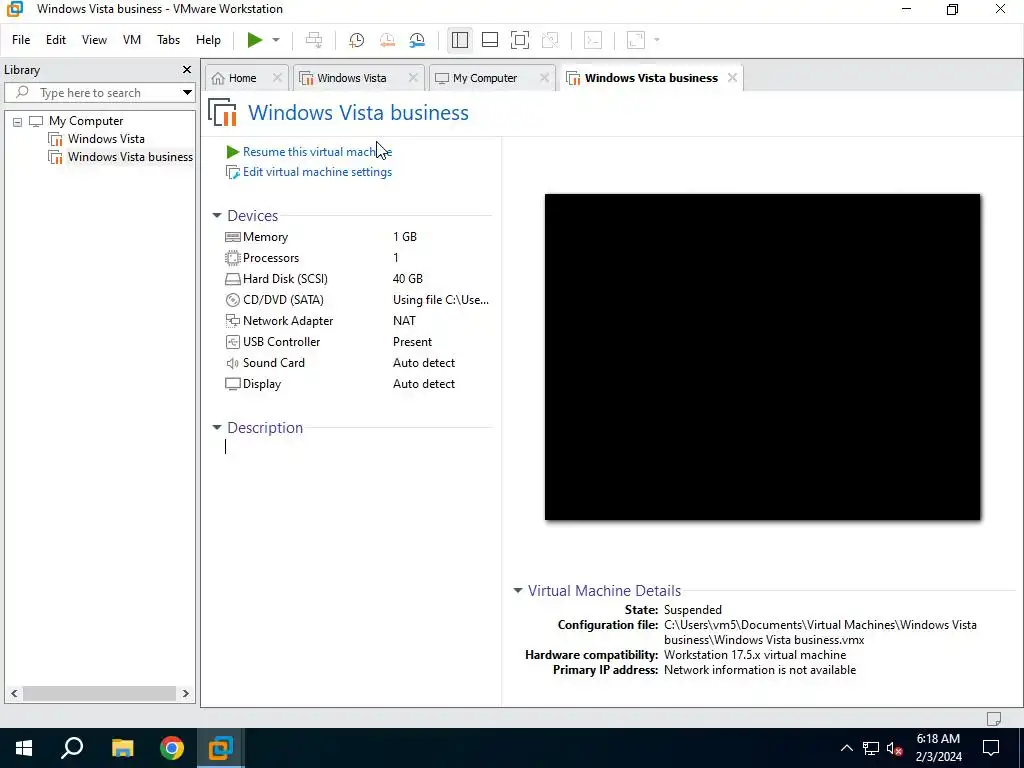Click the black VM screen thumbnail
The image size is (1024, 768).
pos(762,357)
